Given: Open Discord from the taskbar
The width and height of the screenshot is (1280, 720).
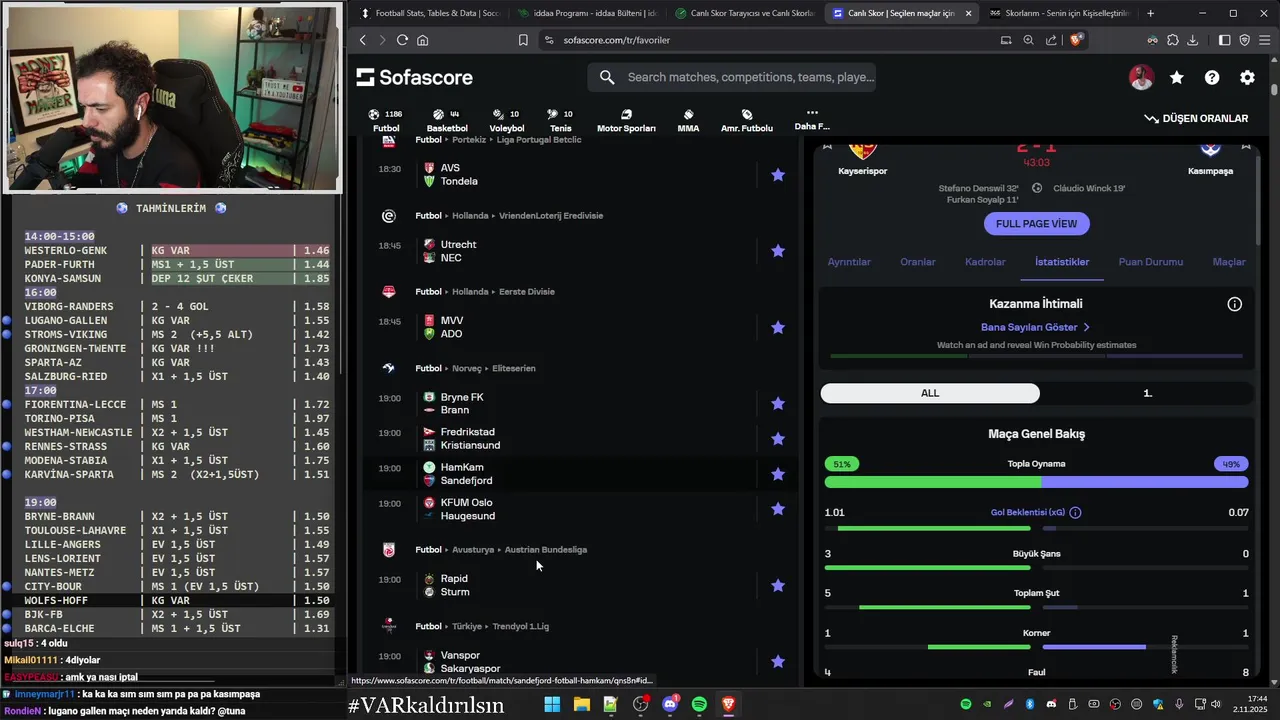Looking at the screenshot, I should click(670, 705).
